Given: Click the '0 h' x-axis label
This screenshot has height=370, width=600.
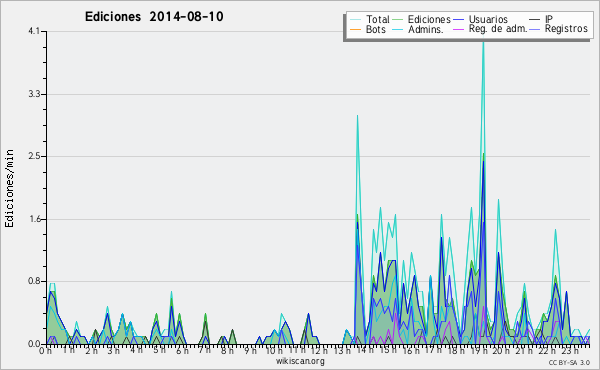Looking at the screenshot, I should [45, 351].
